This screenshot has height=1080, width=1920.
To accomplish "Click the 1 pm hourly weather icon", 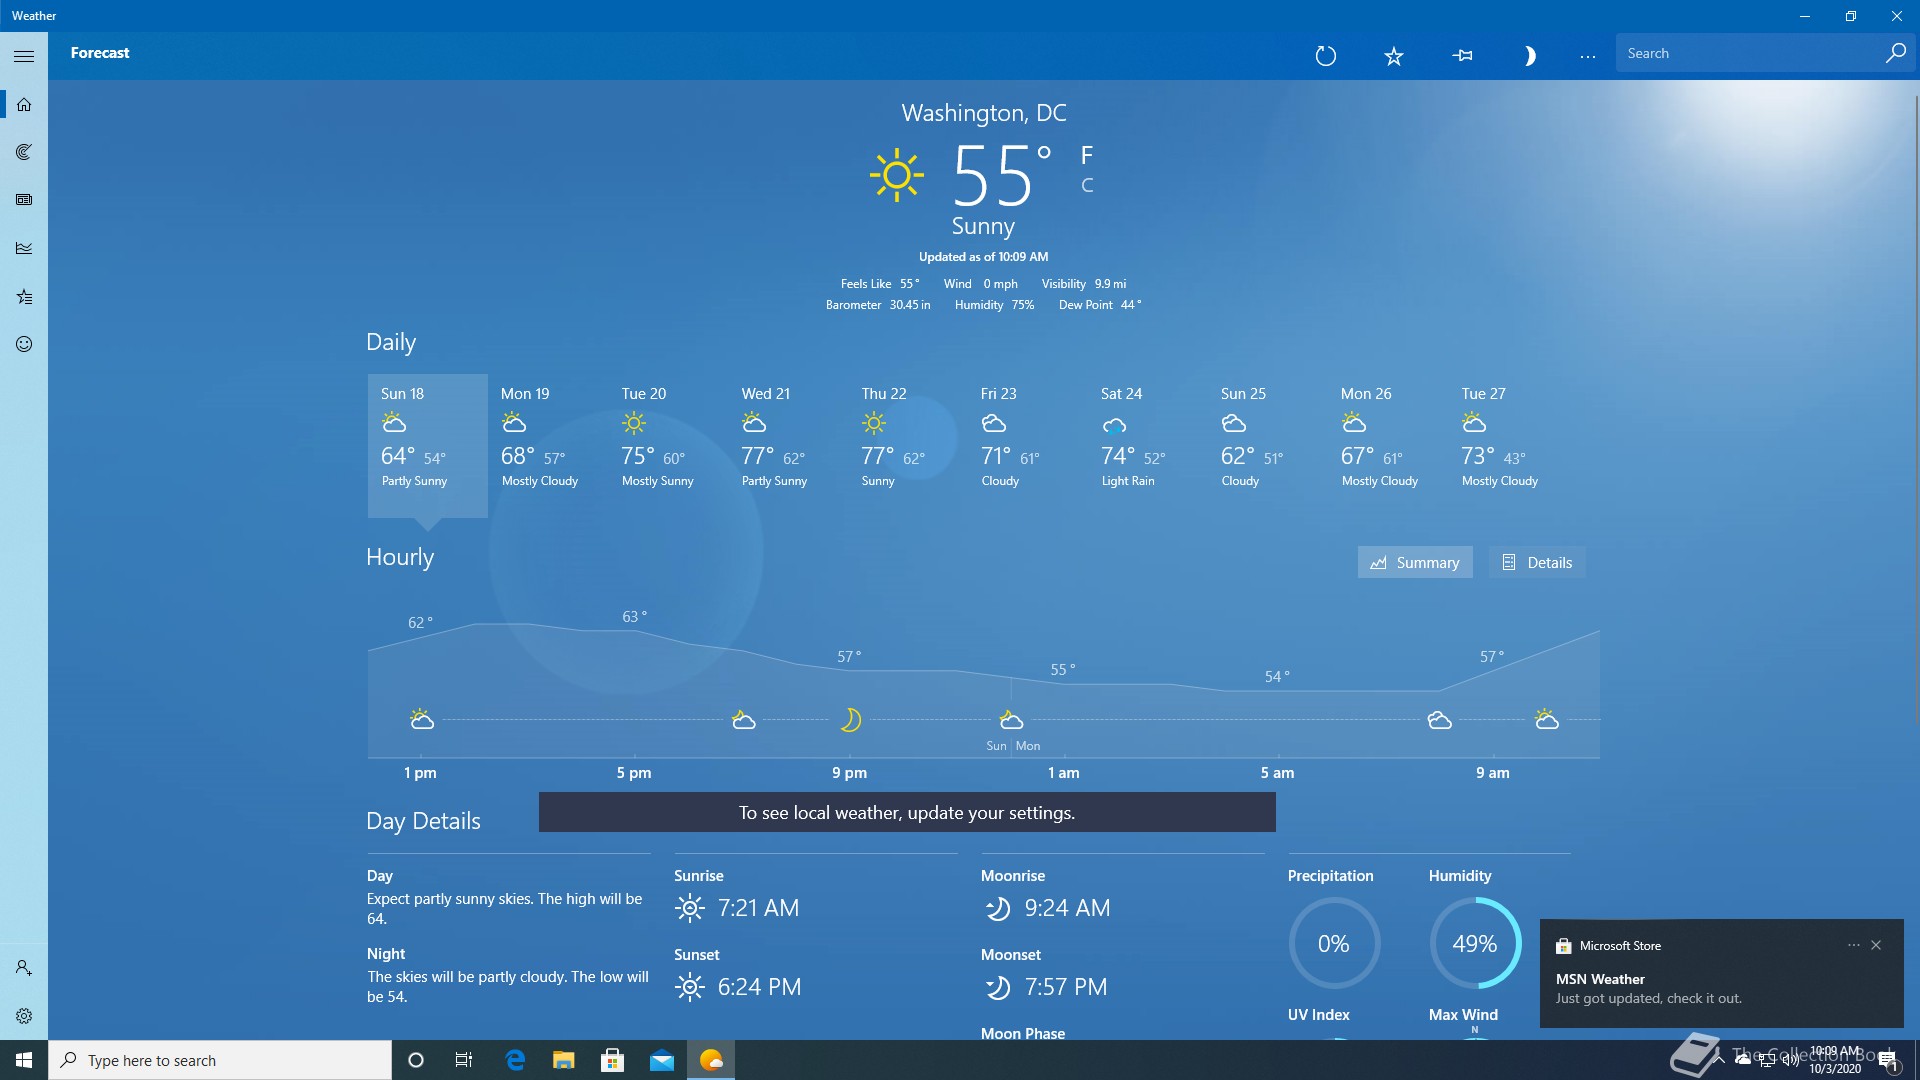I will point(422,719).
